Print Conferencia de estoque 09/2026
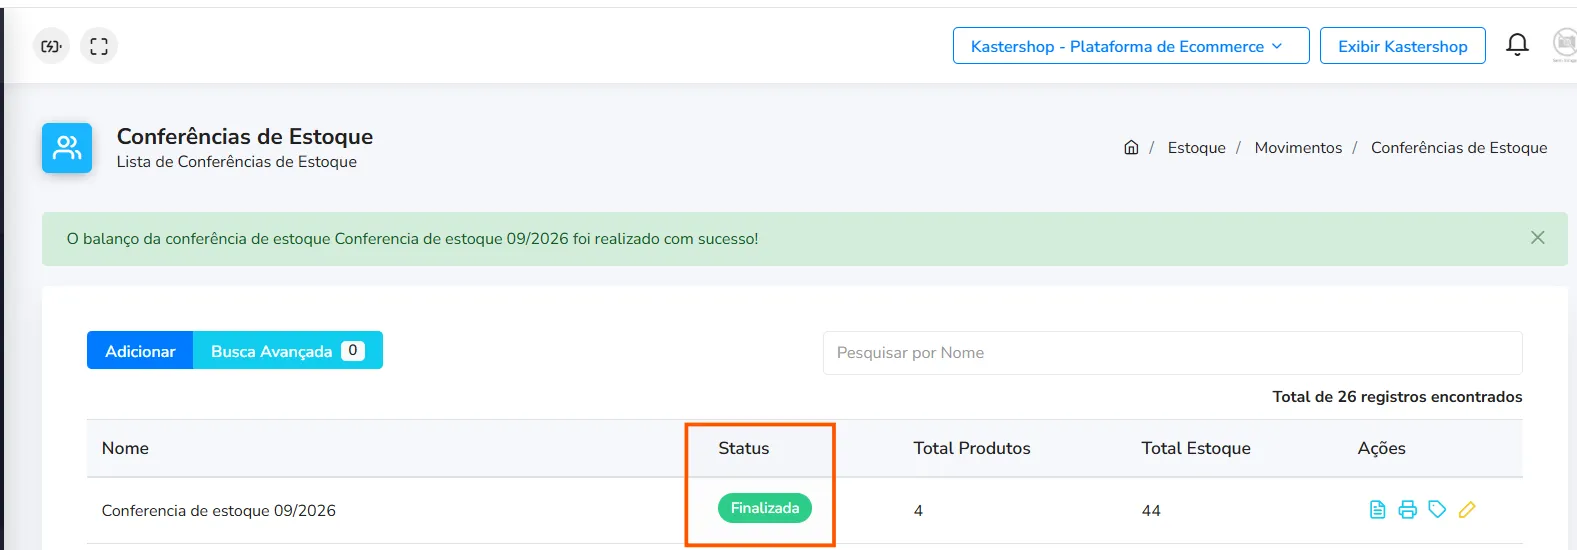Image resolution: width=1577 pixels, height=550 pixels. 1407,510
